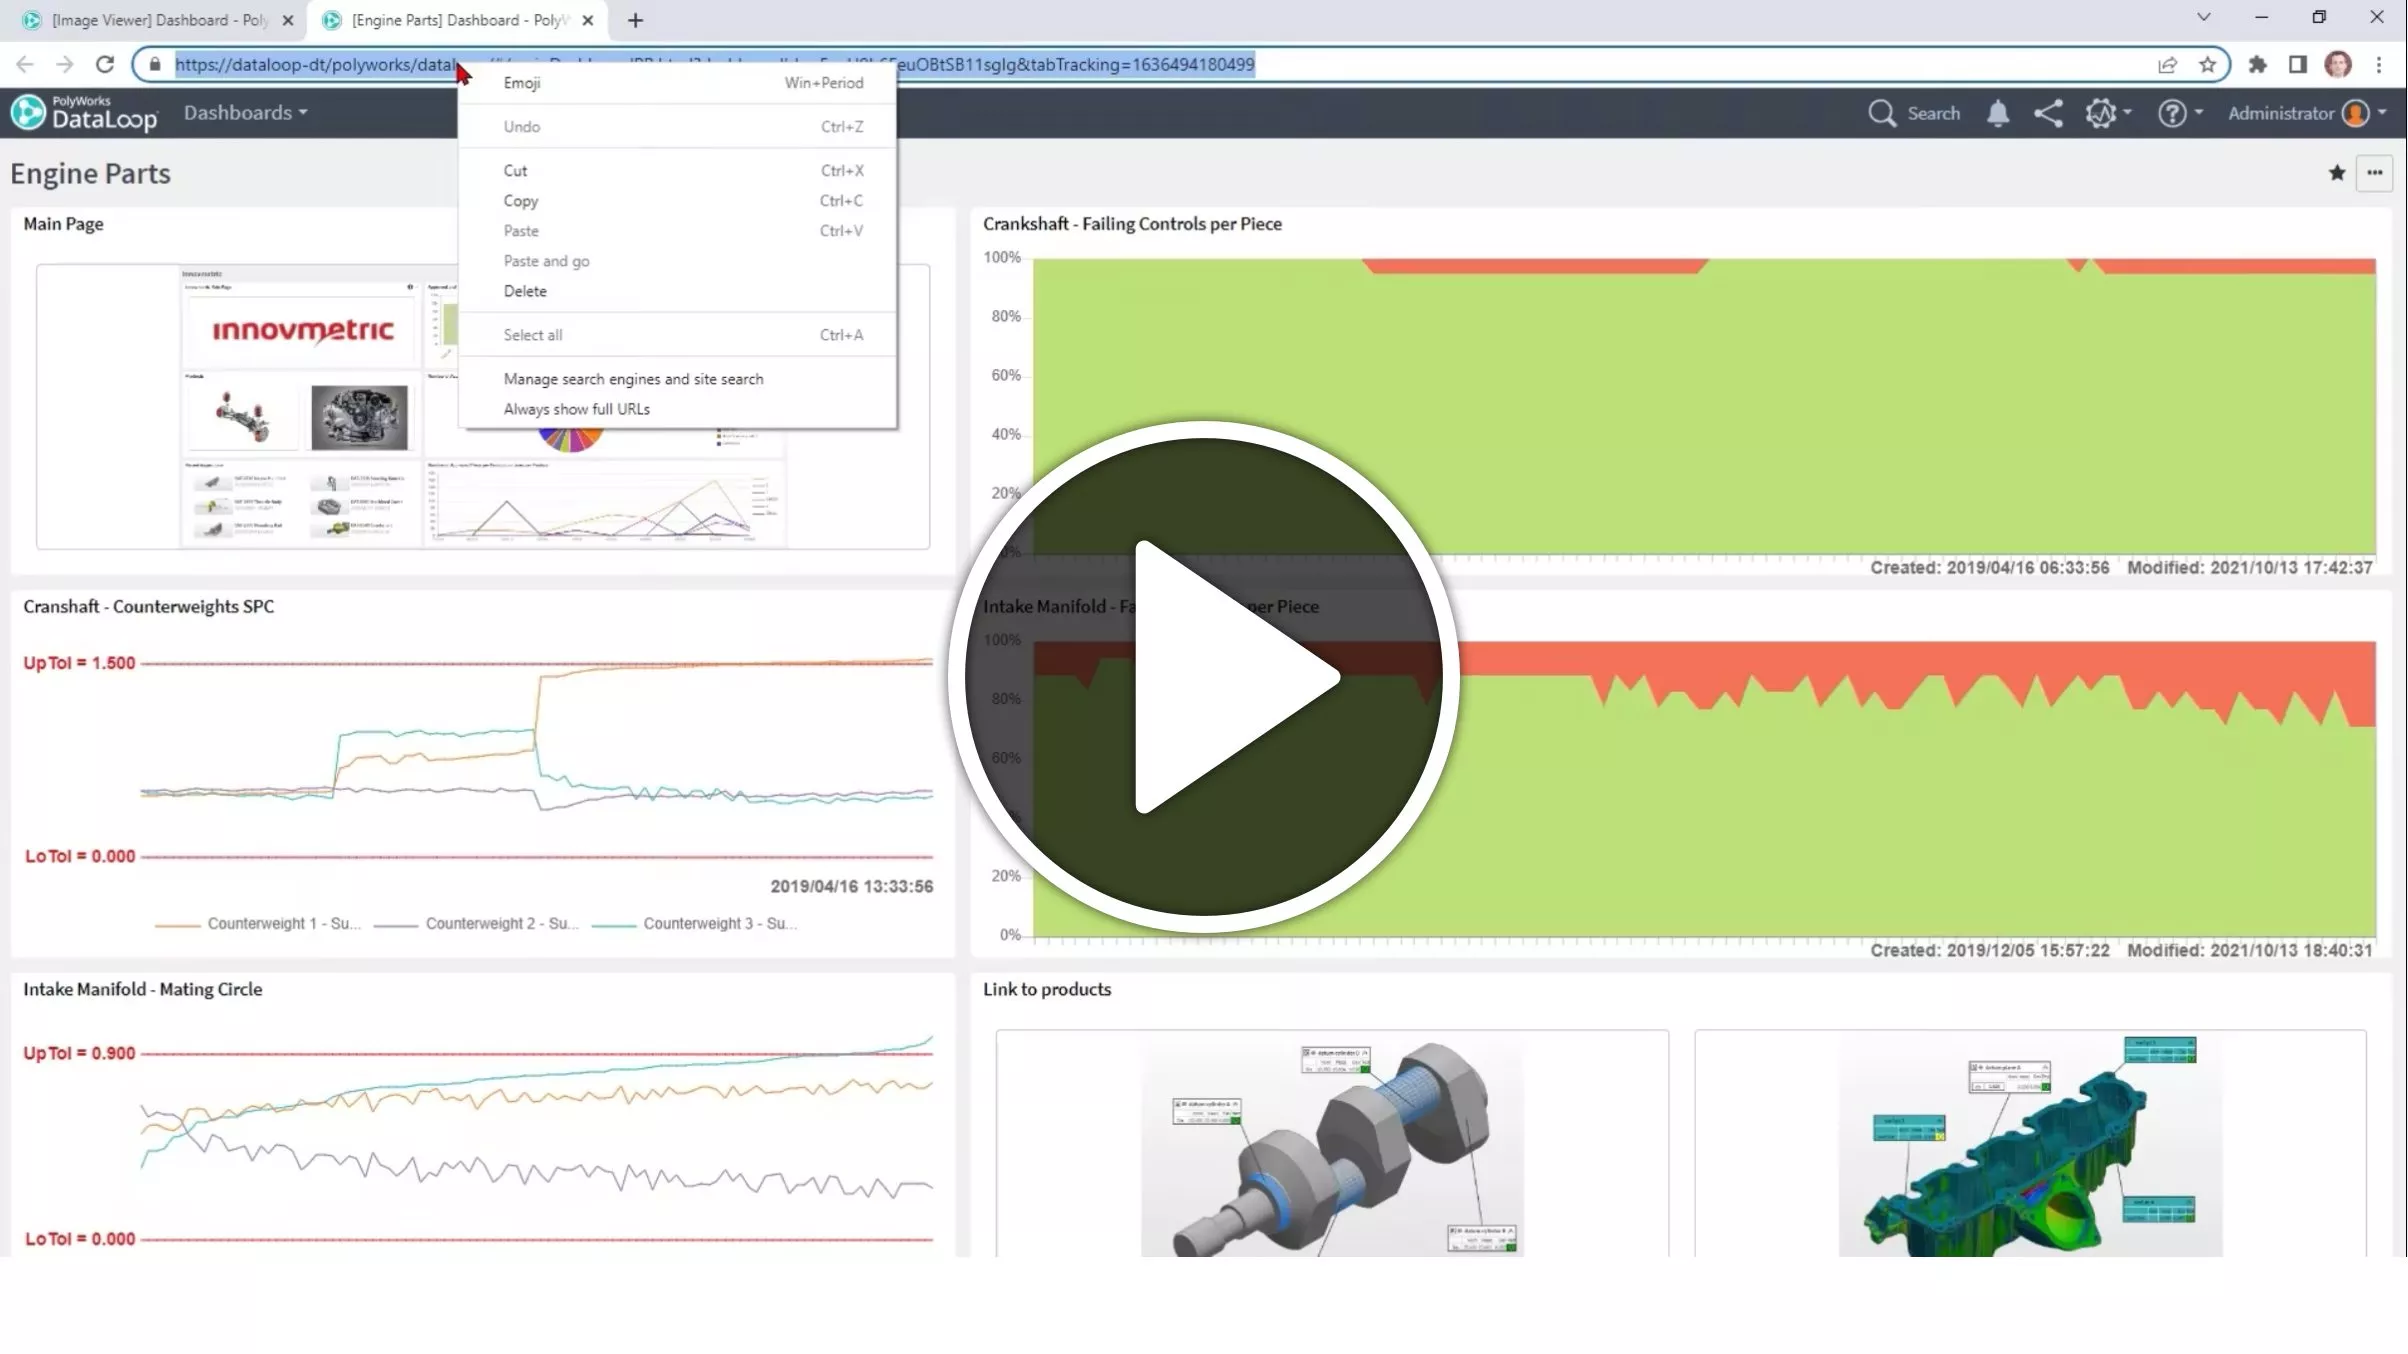This screenshot has width=2408, height=1354.
Task: Toggle Counterweight 2 legend entry
Action: (x=477, y=924)
